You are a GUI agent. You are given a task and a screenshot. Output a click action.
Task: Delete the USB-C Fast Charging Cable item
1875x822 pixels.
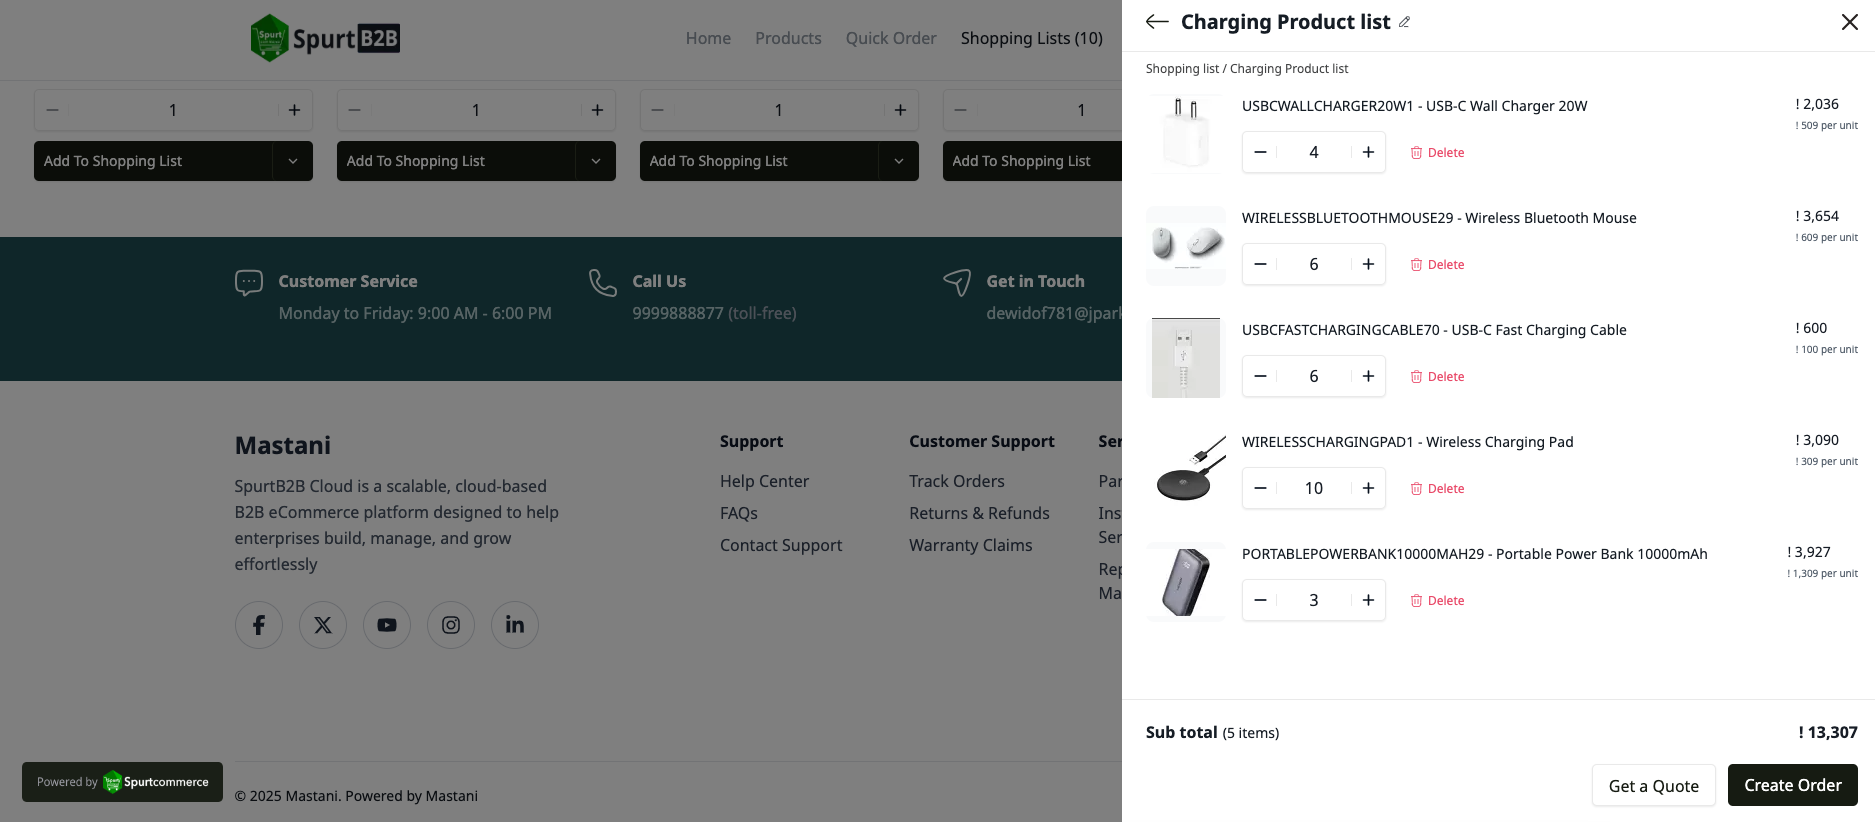[1437, 377]
